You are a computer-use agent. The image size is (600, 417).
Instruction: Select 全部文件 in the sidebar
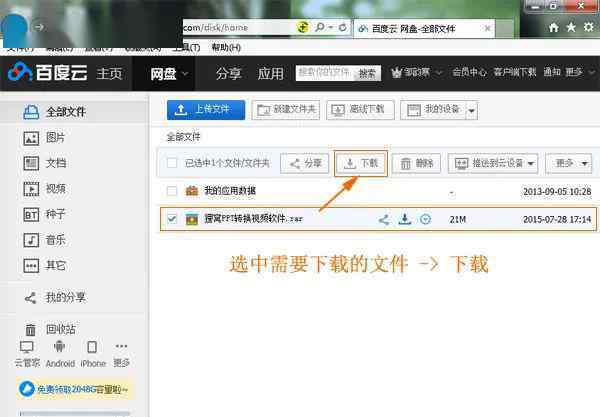coord(74,112)
